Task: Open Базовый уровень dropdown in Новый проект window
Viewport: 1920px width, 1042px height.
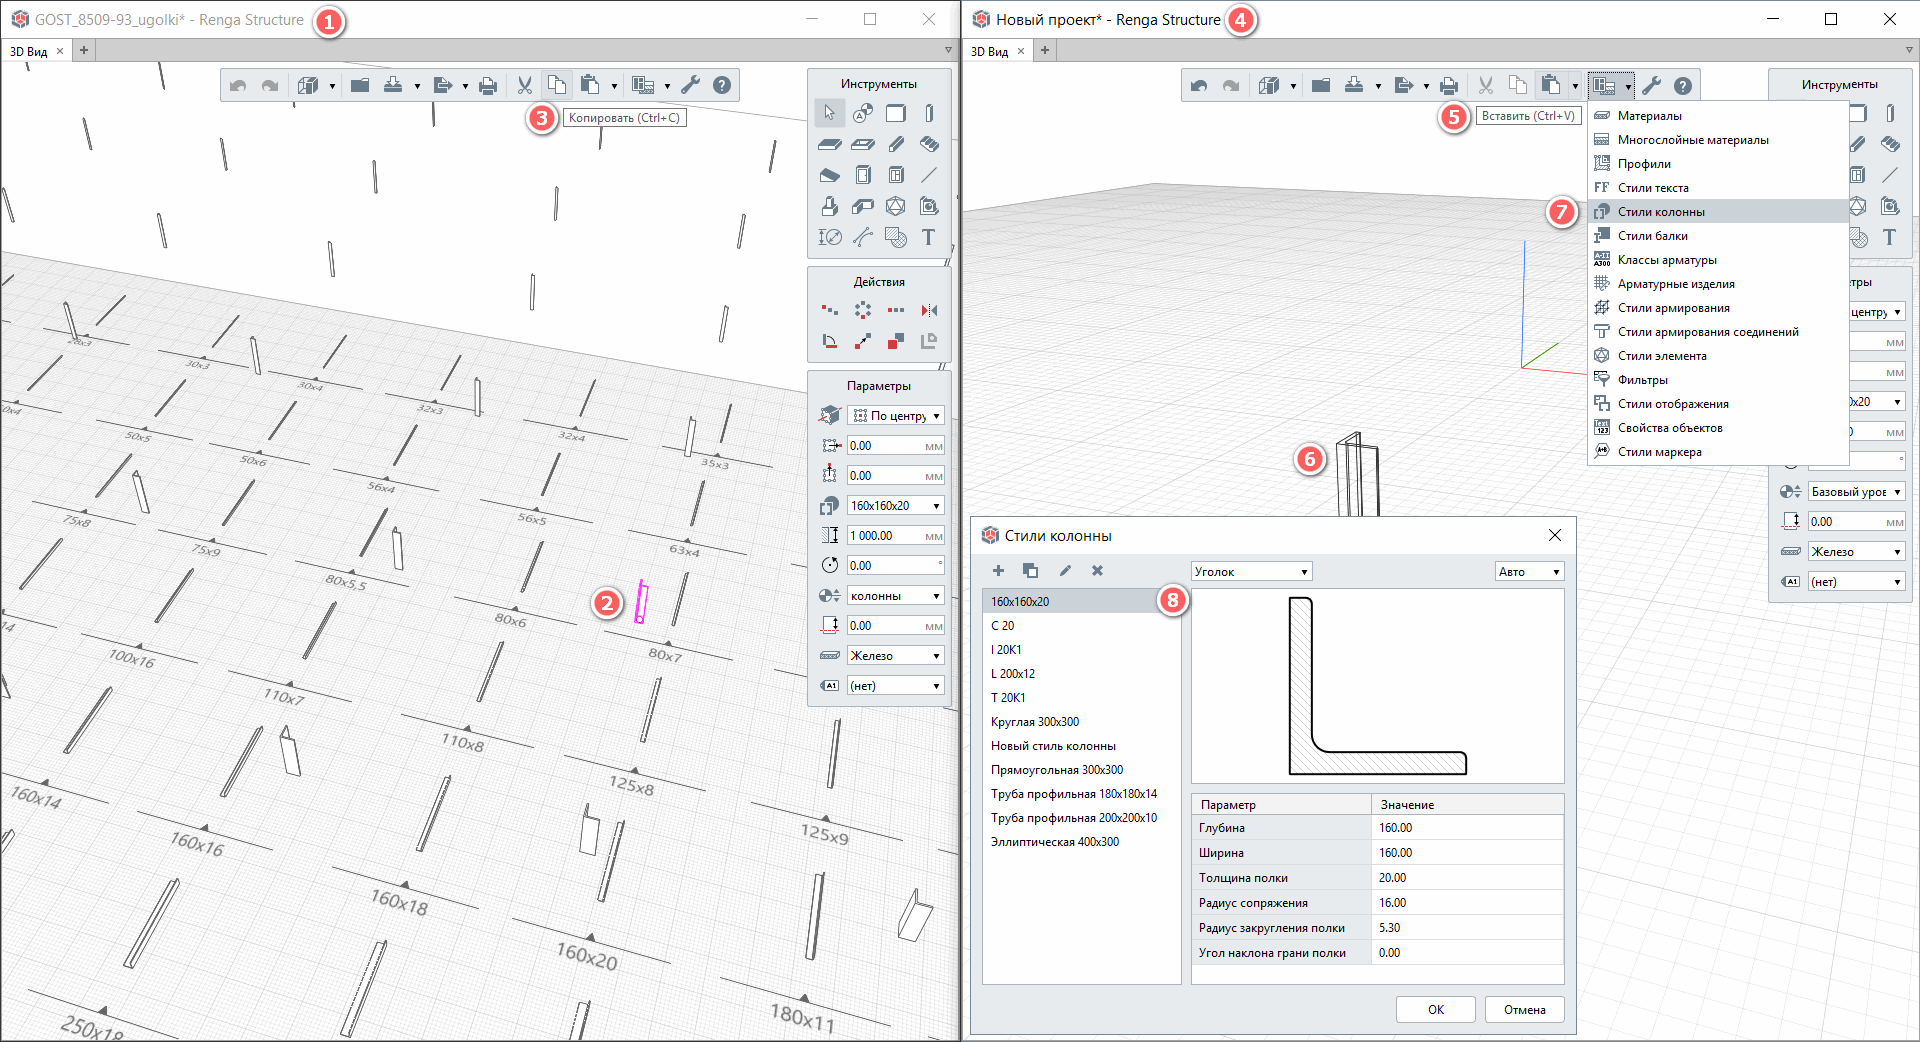Action: 1857,492
